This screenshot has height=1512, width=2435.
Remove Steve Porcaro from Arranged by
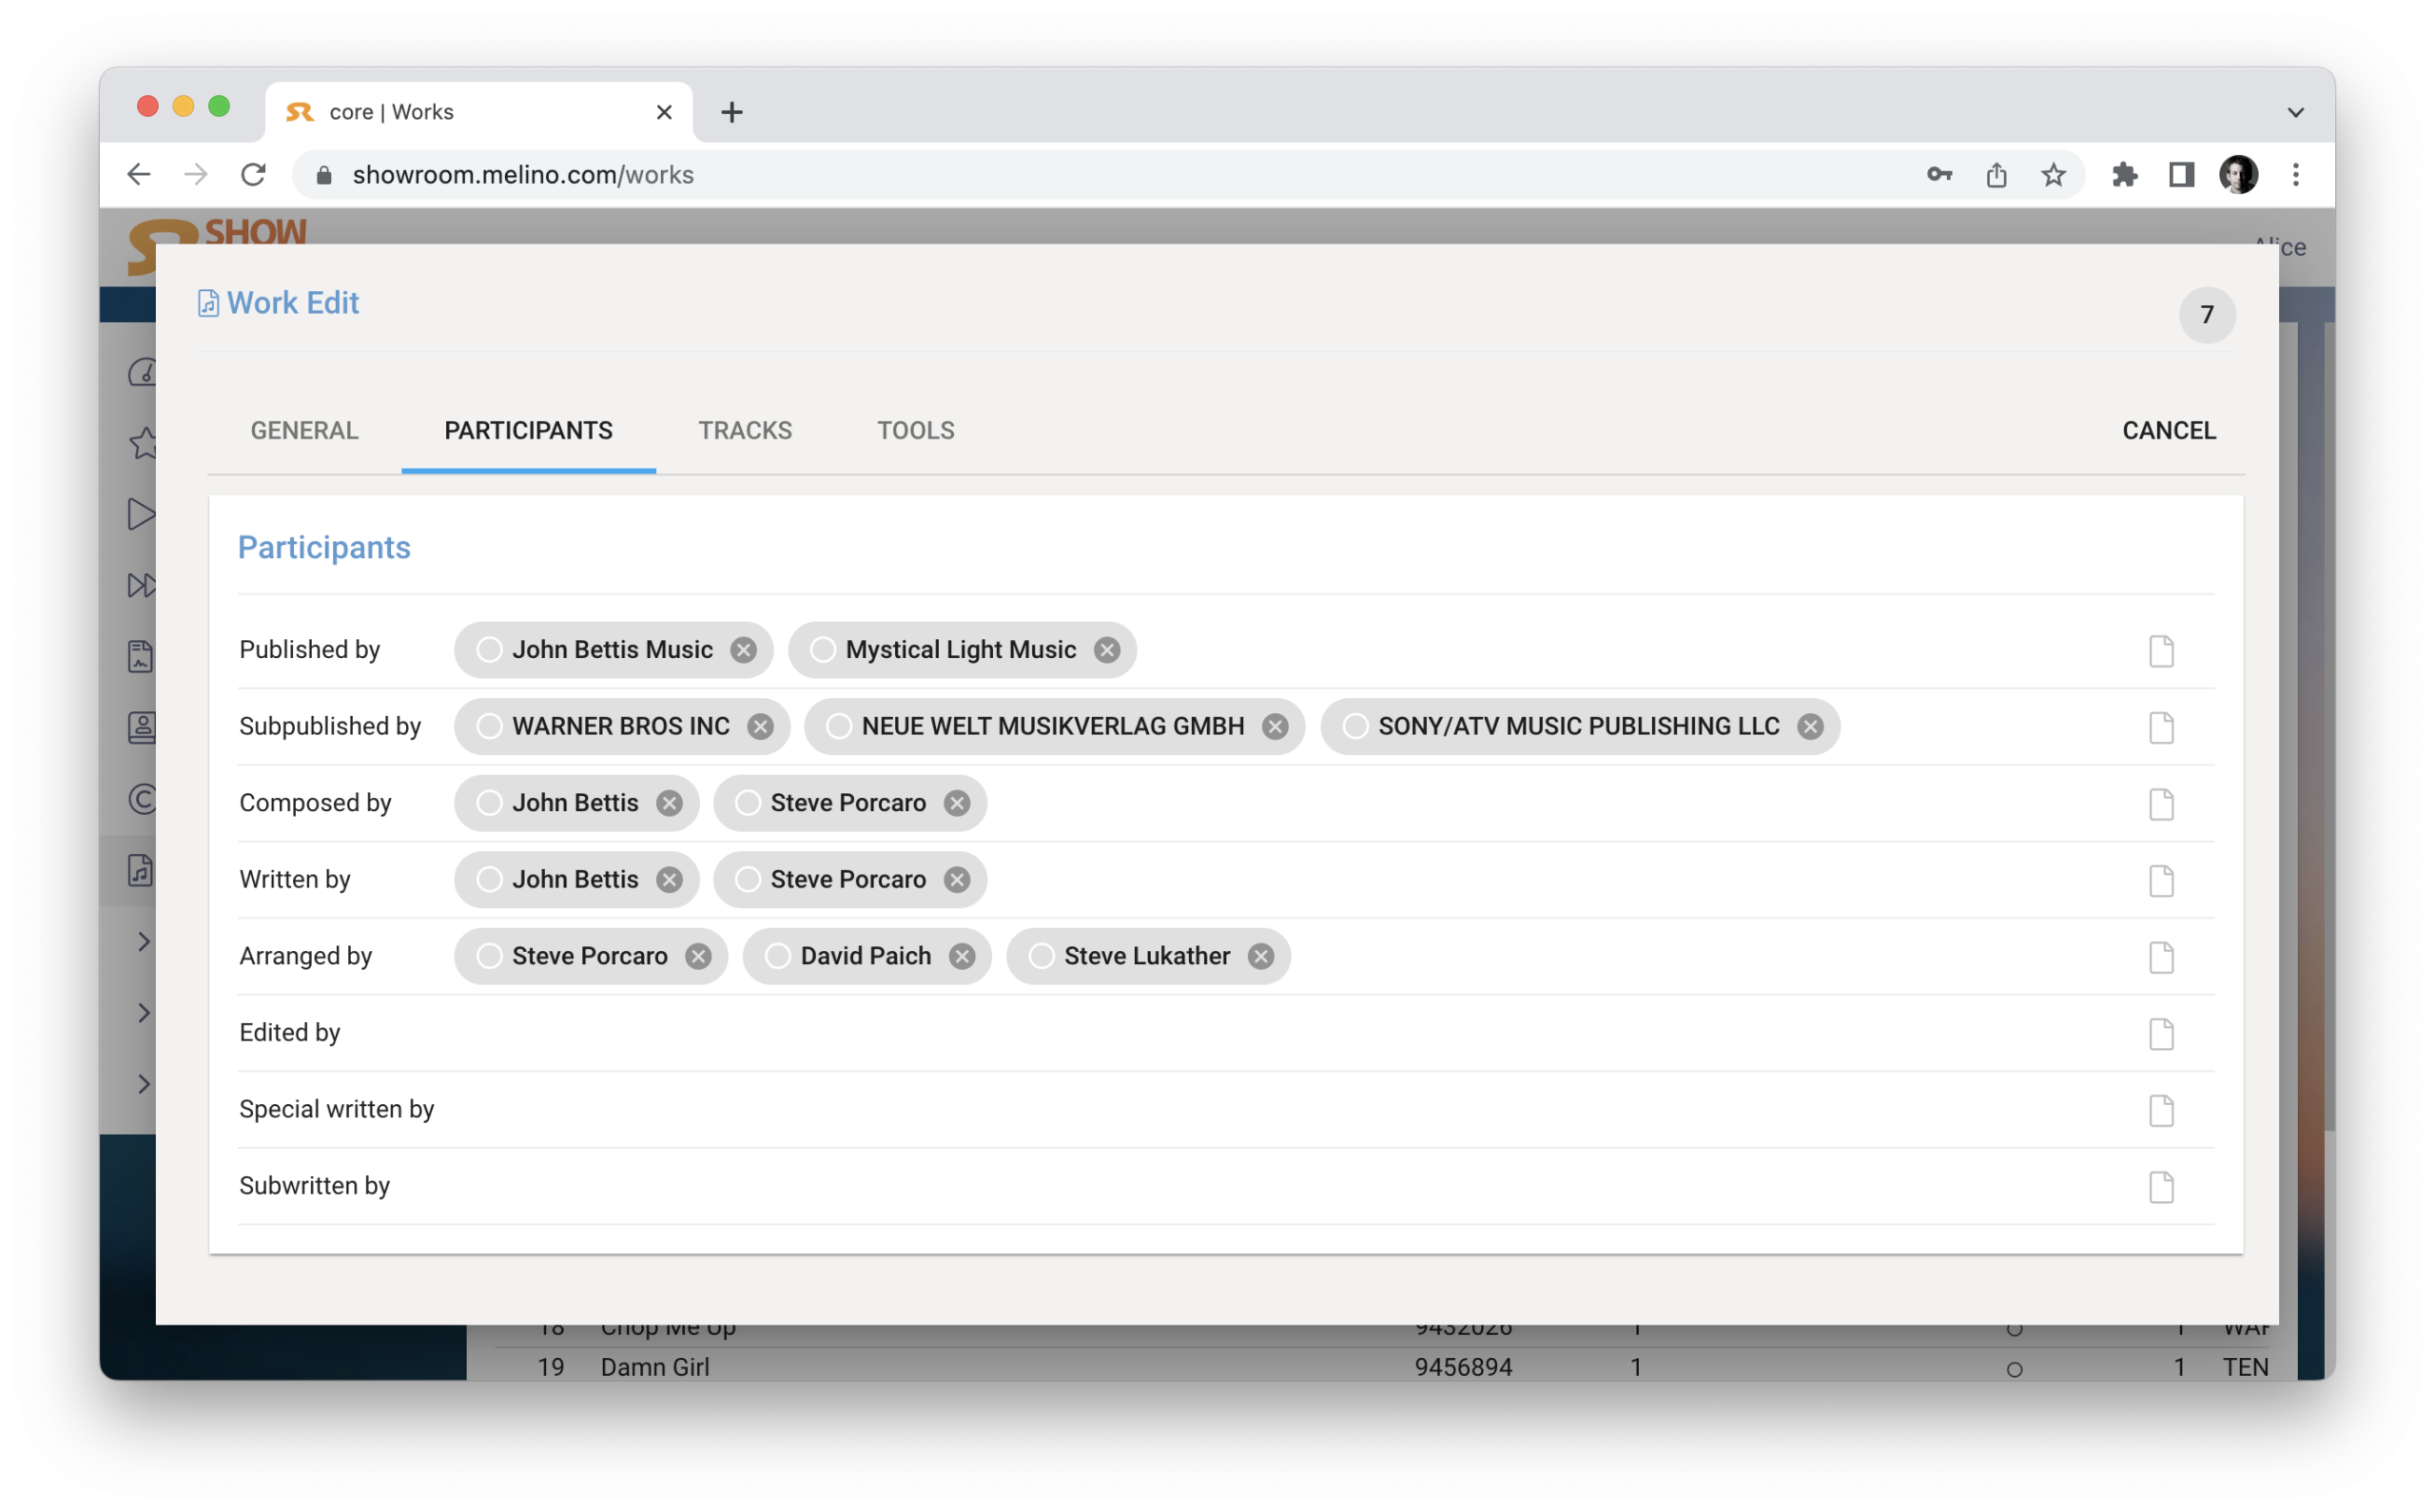point(698,957)
